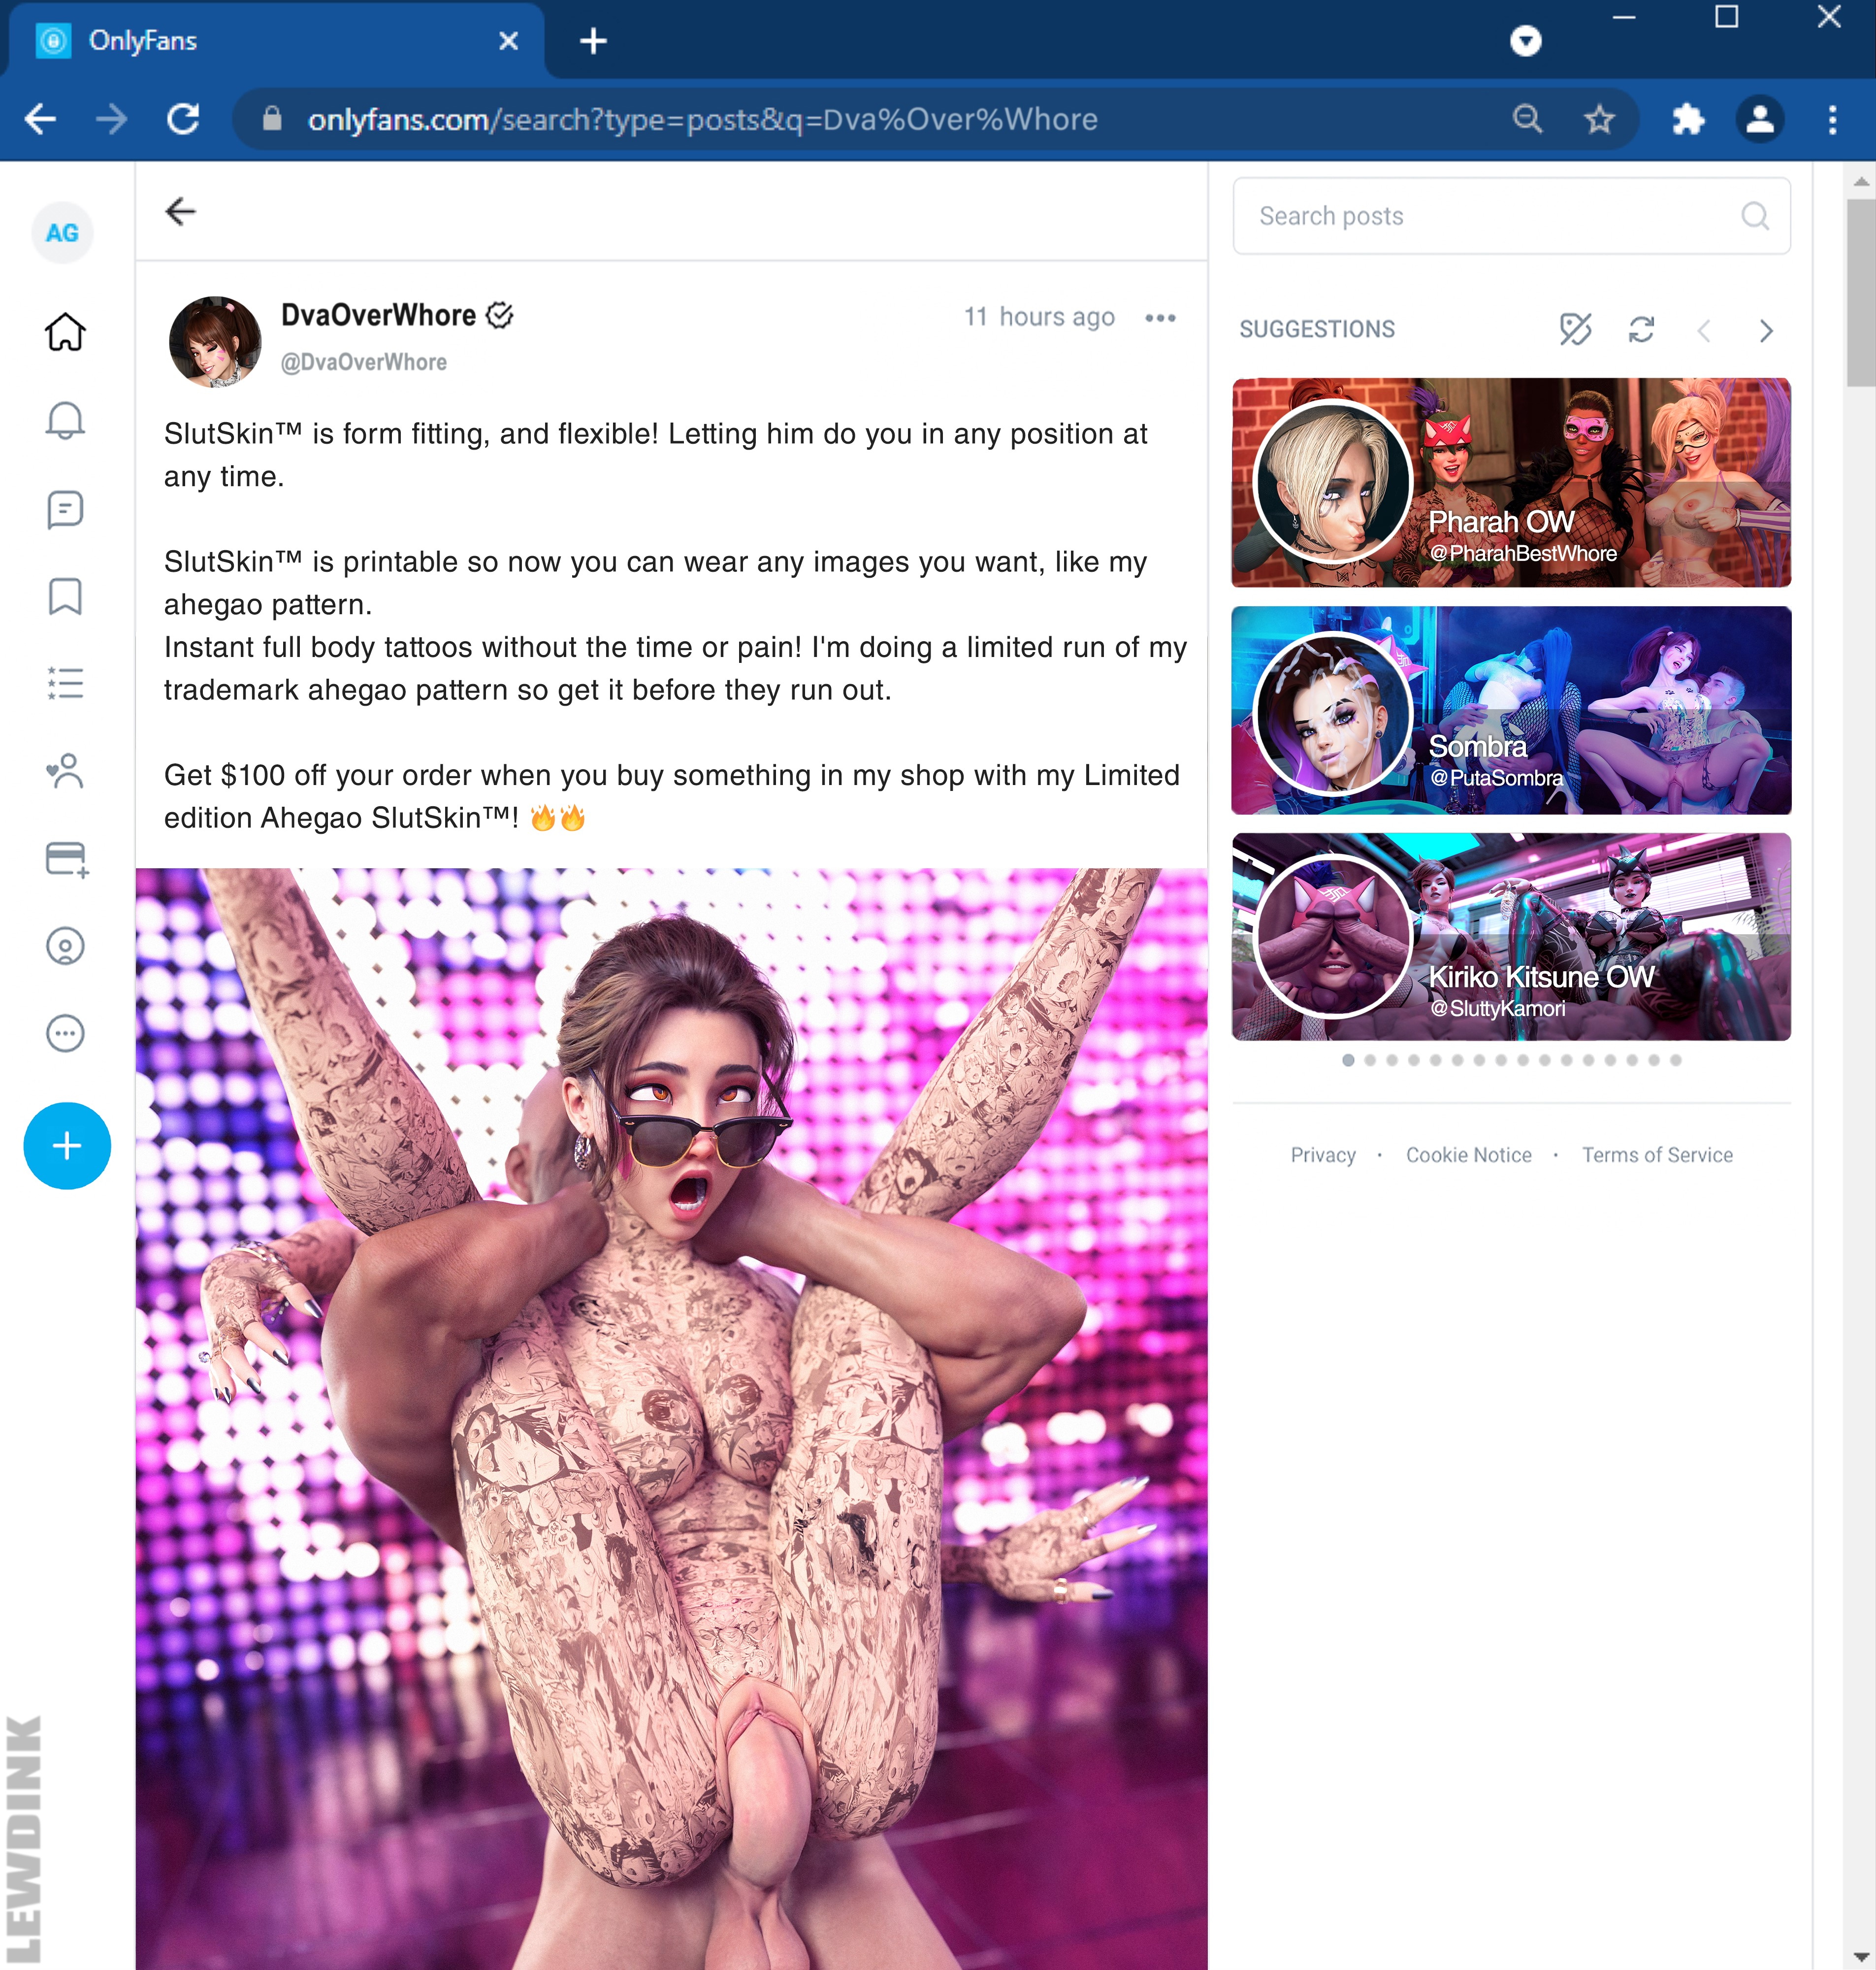The height and width of the screenshot is (1970, 1876).
Task: Focus the Search posts field
Action: (x=1511, y=216)
